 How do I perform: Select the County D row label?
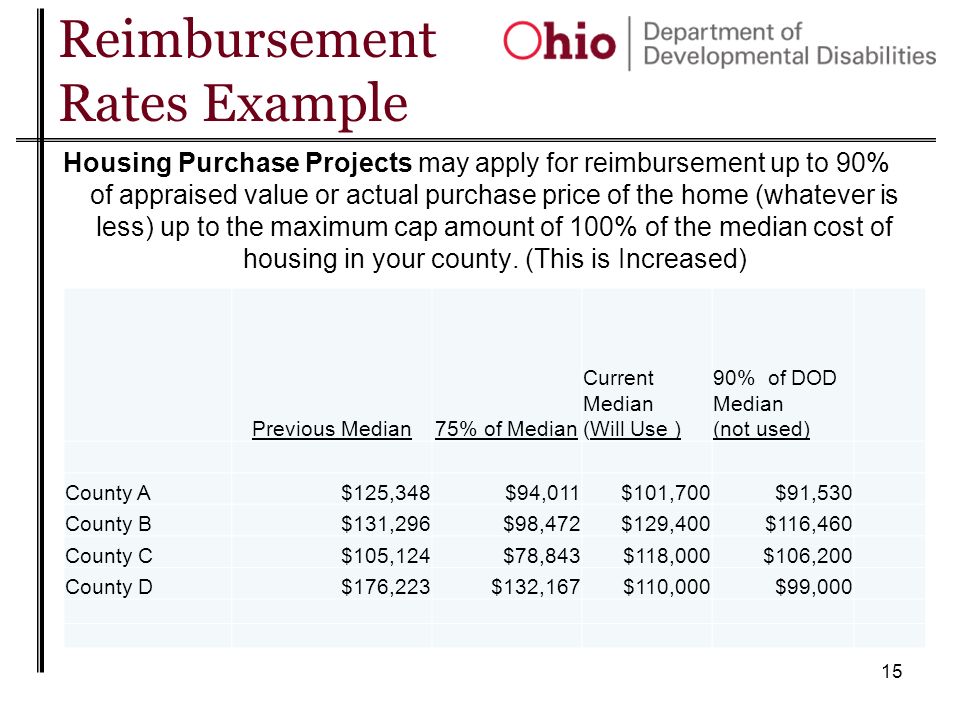pyautogui.click(x=108, y=587)
